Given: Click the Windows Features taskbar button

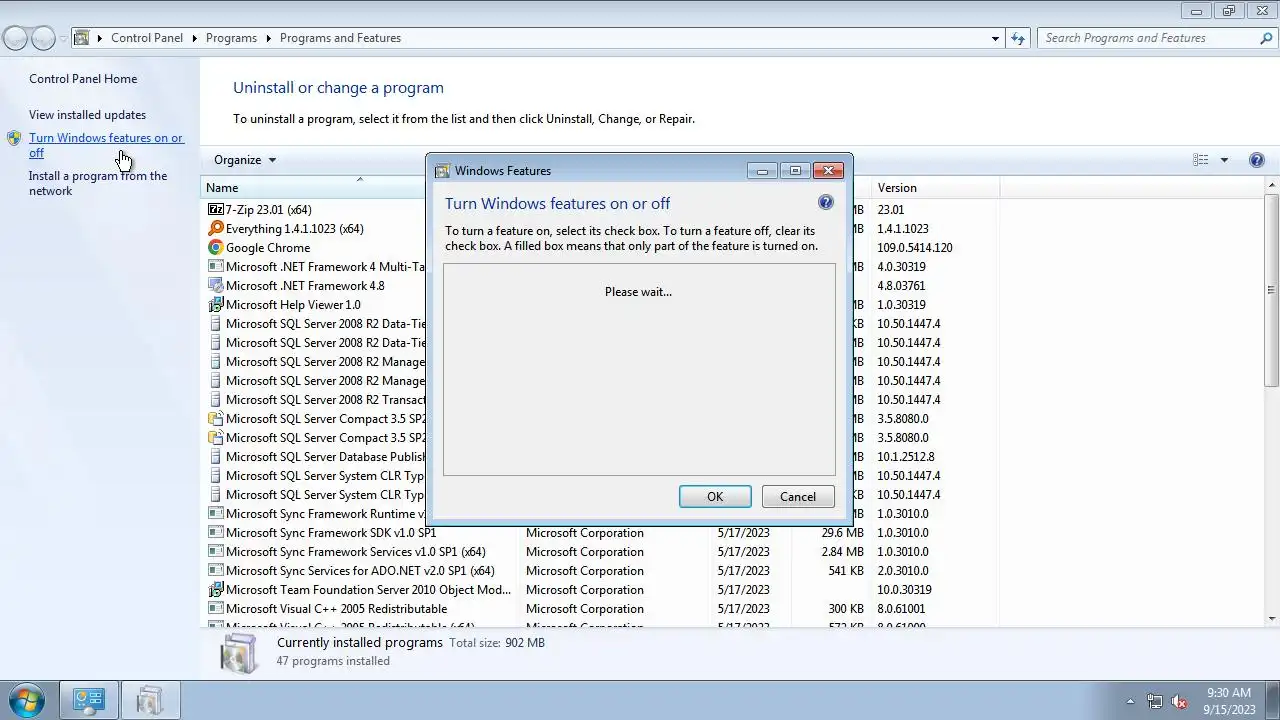Looking at the screenshot, I should coord(150,700).
